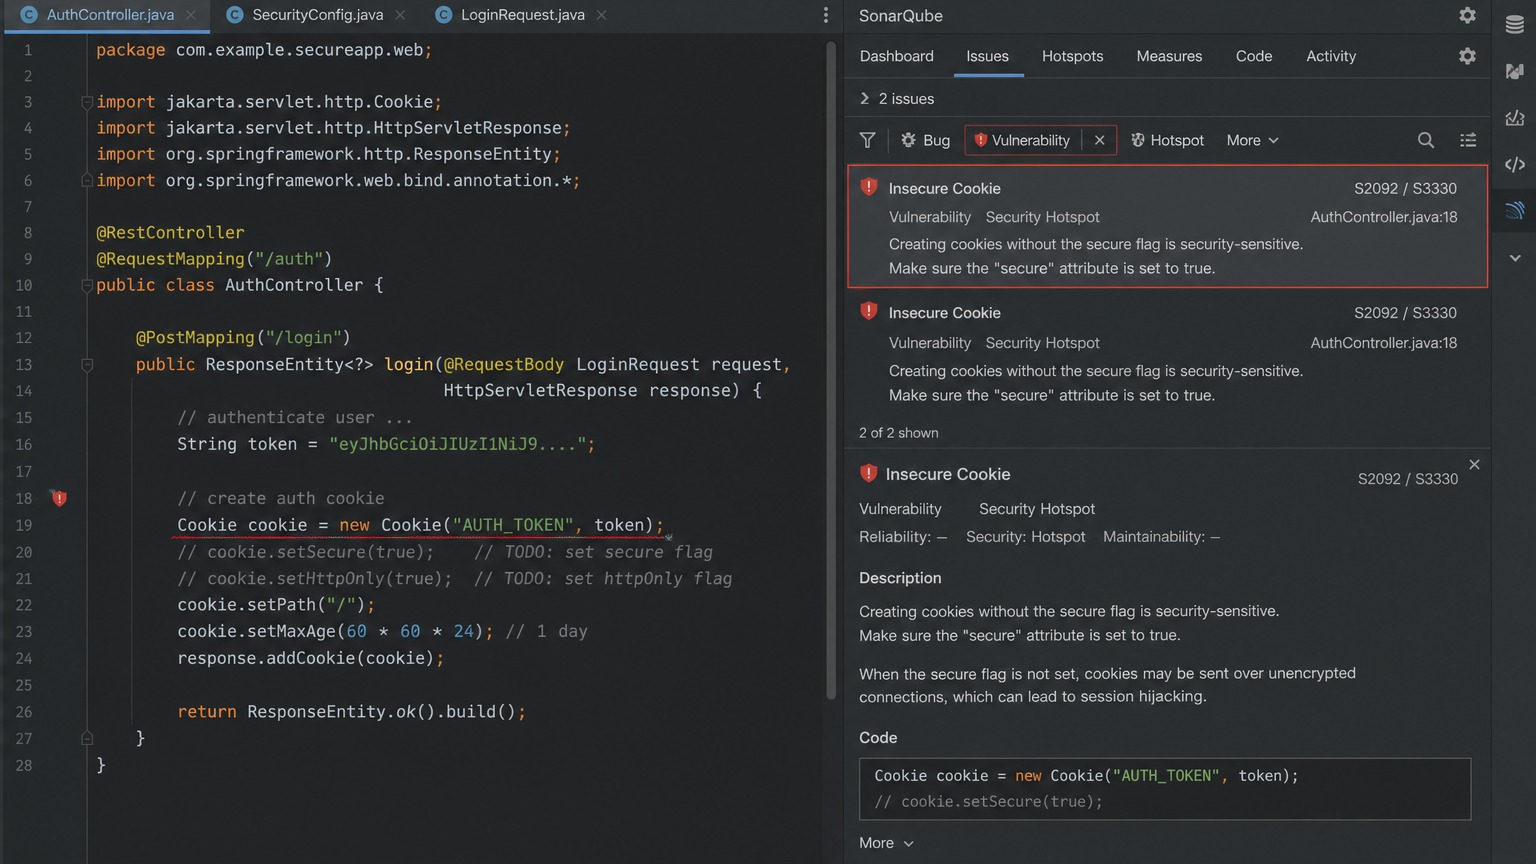Close the AuthController.java tab
Viewport: 1536px width, 864px height.
point(191,15)
